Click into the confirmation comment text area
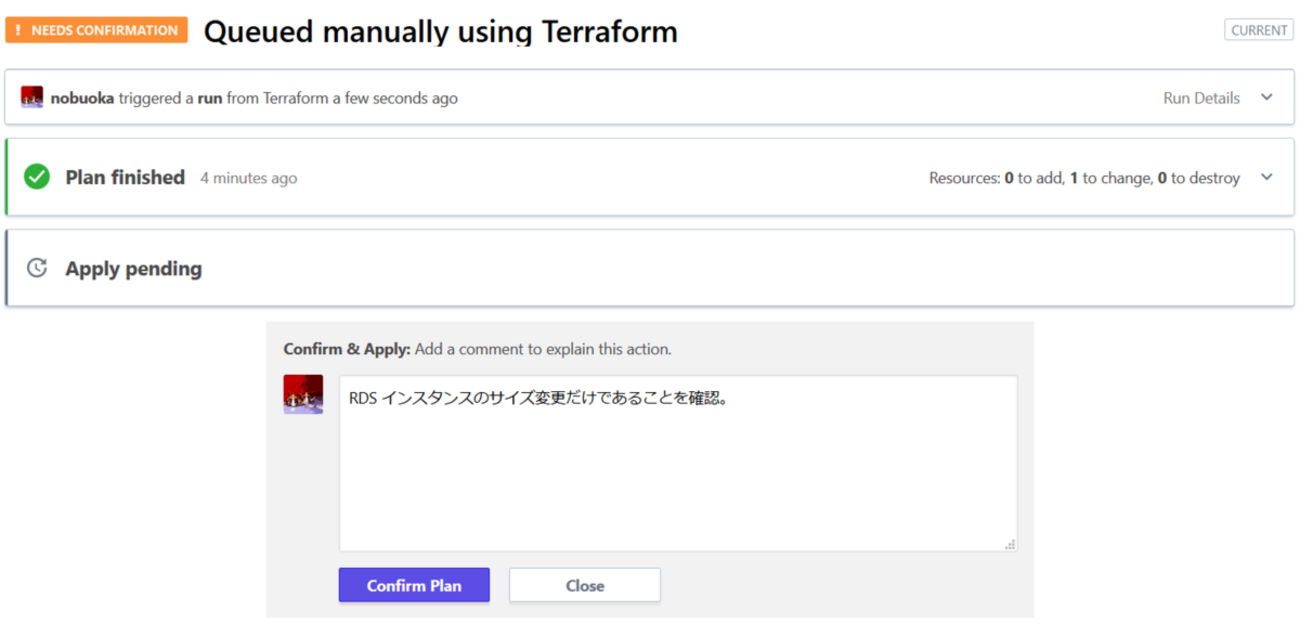 (x=677, y=470)
